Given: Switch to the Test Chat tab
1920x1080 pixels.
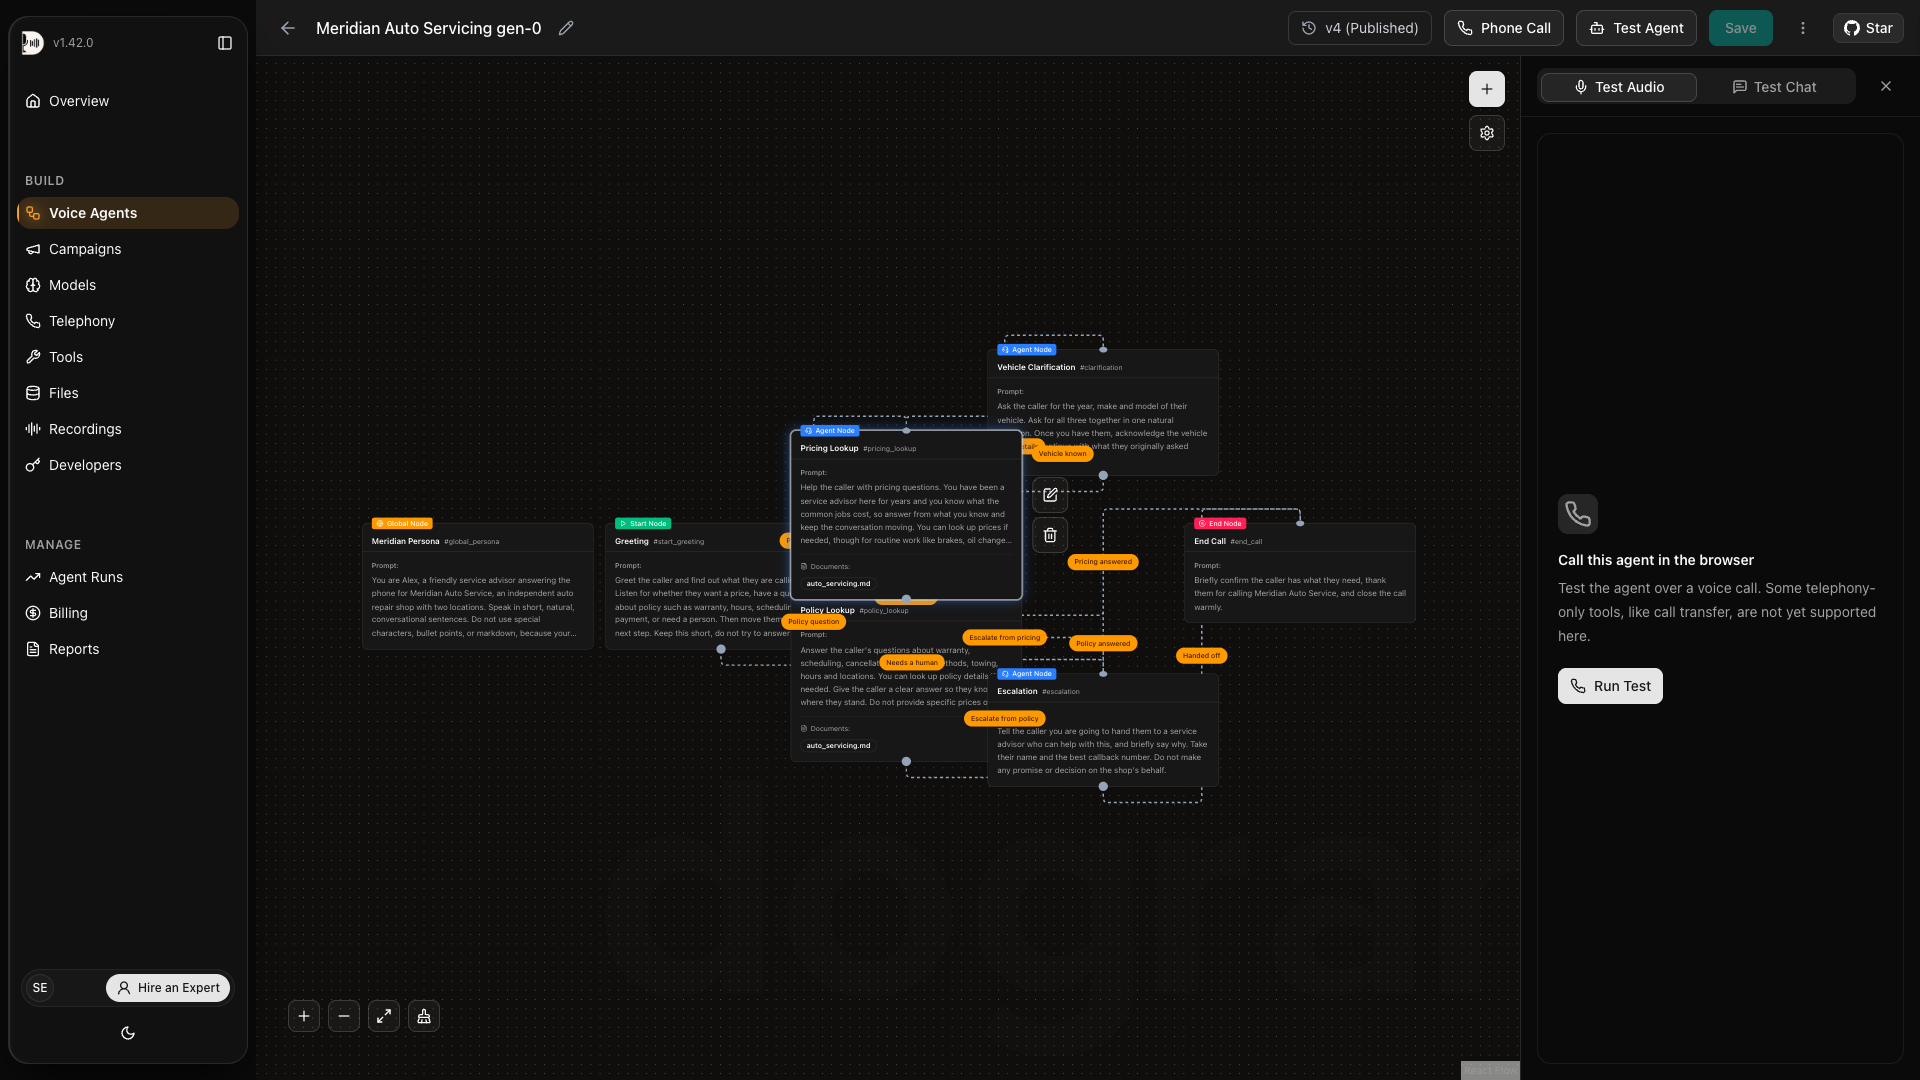Looking at the screenshot, I should click(x=1774, y=87).
